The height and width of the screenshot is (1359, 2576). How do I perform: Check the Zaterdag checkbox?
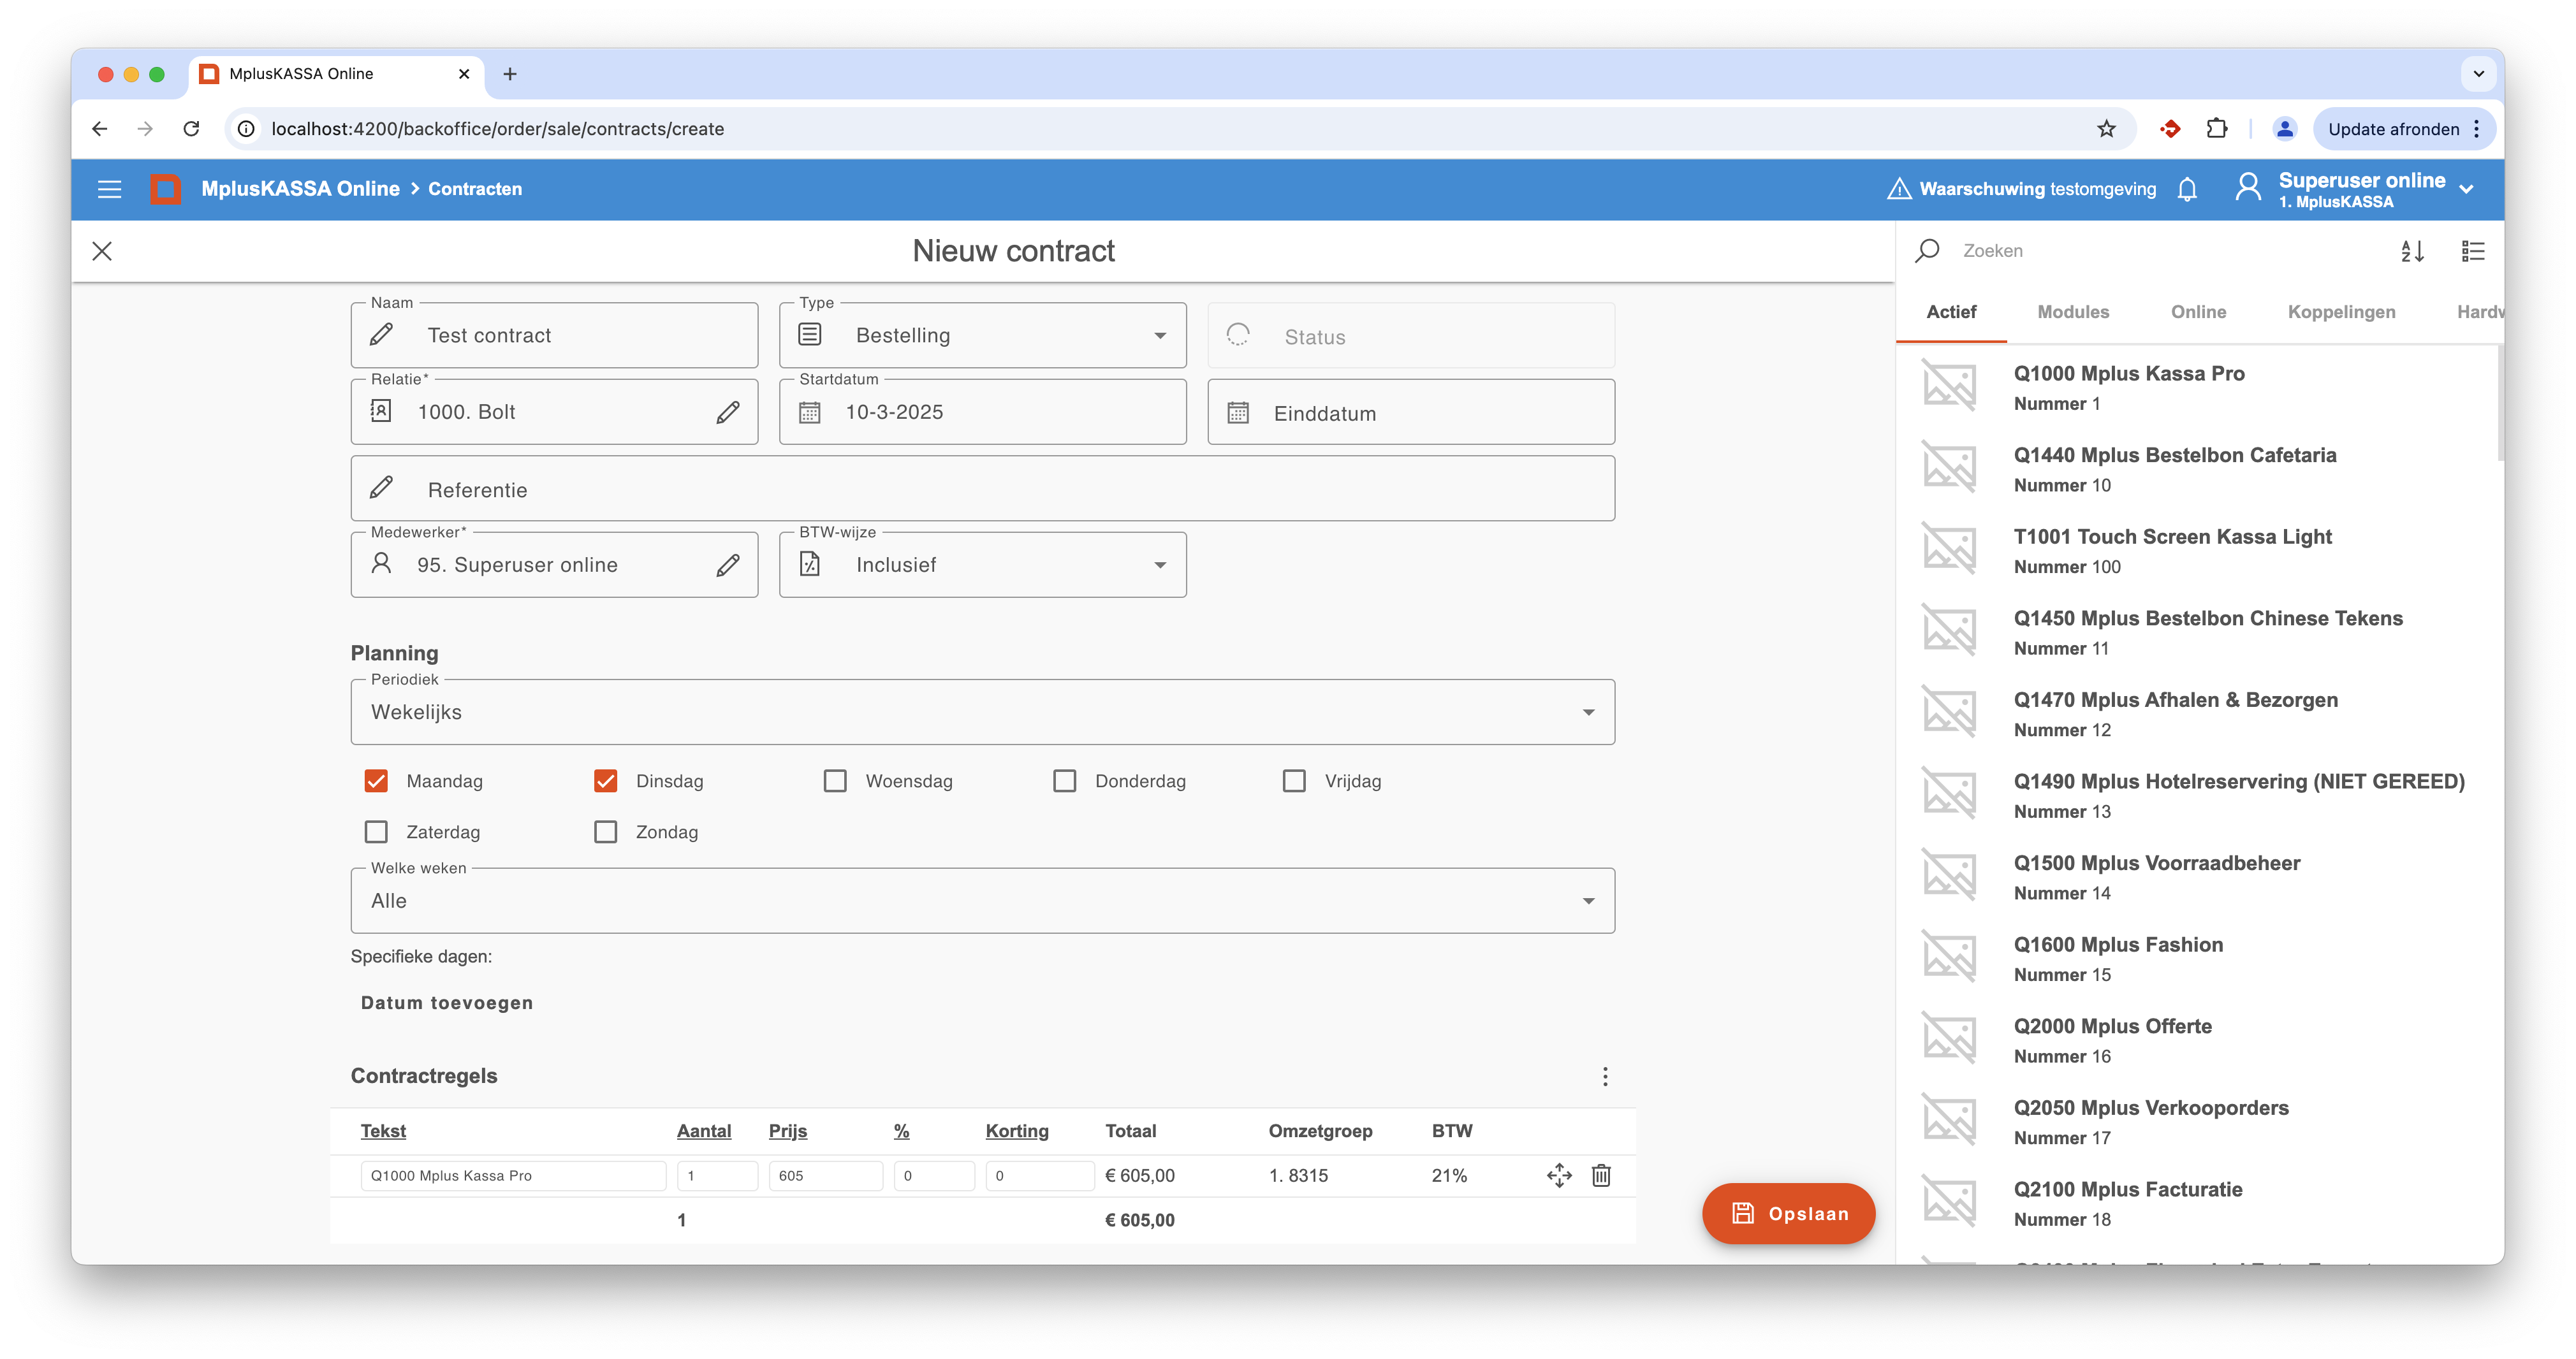coord(376,832)
